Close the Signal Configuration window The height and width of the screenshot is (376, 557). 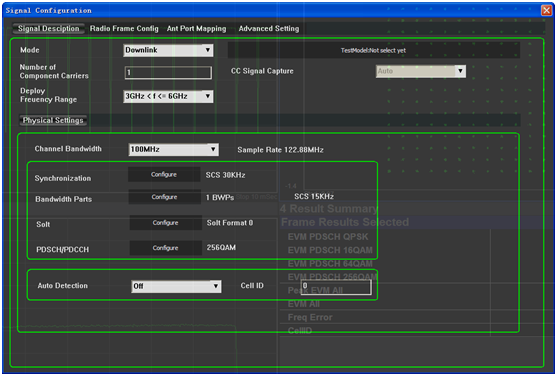pyautogui.click(x=546, y=10)
